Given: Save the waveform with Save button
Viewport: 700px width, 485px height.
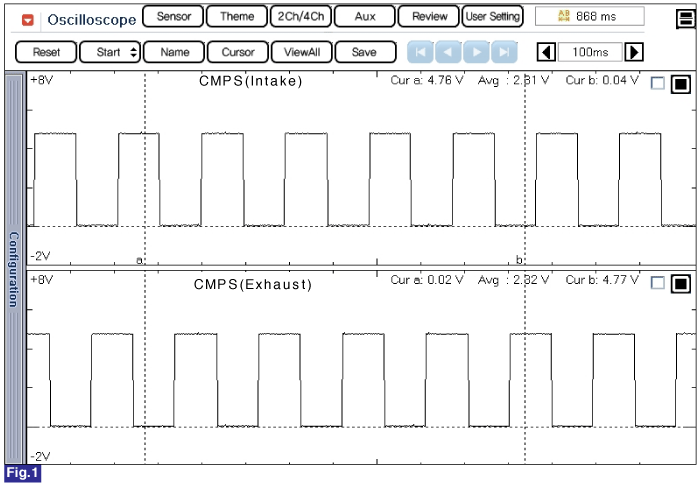Looking at the screenshot, I should point(365,52).
